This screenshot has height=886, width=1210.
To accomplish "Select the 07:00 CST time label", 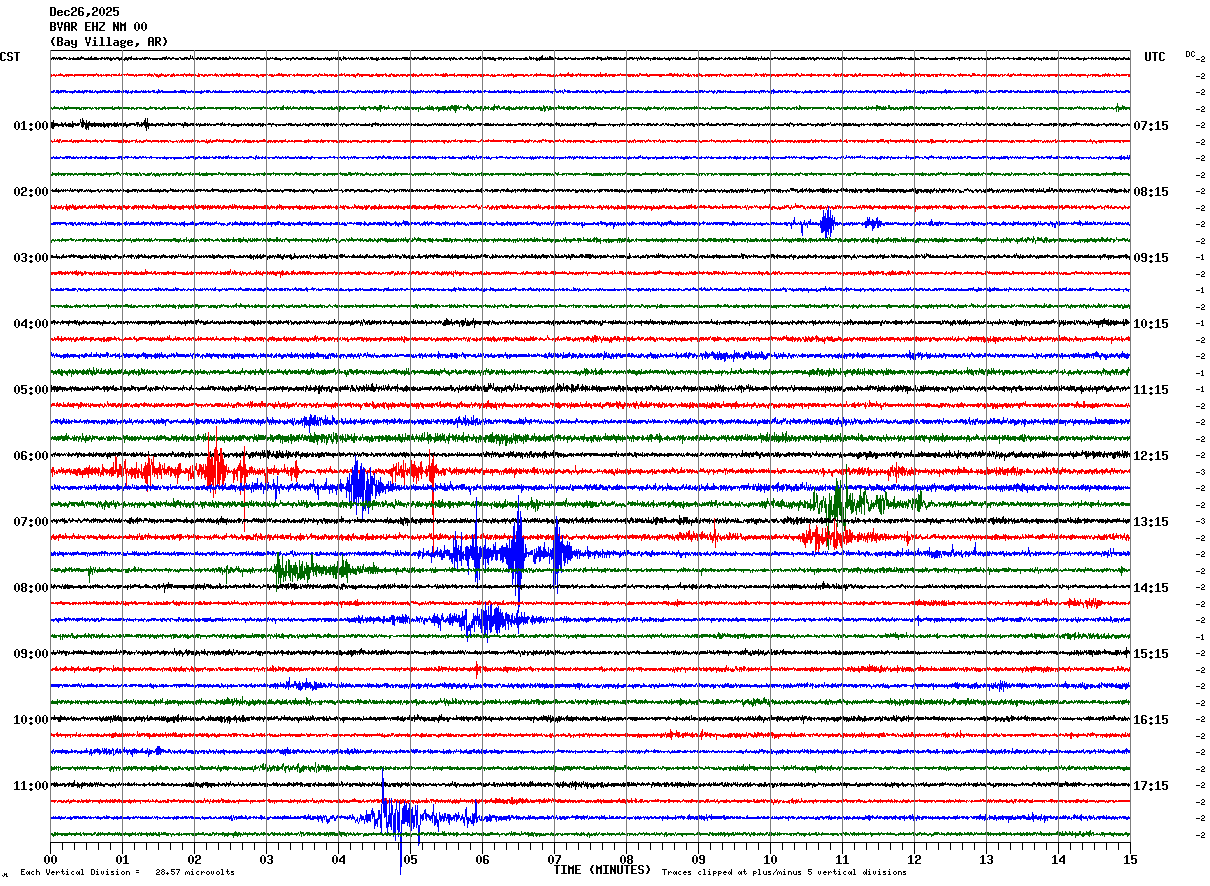I will click(x=31, y=522).
